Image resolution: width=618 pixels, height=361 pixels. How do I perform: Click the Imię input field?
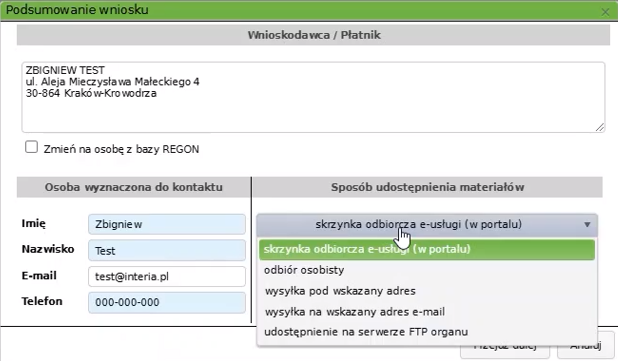point(167,224)
